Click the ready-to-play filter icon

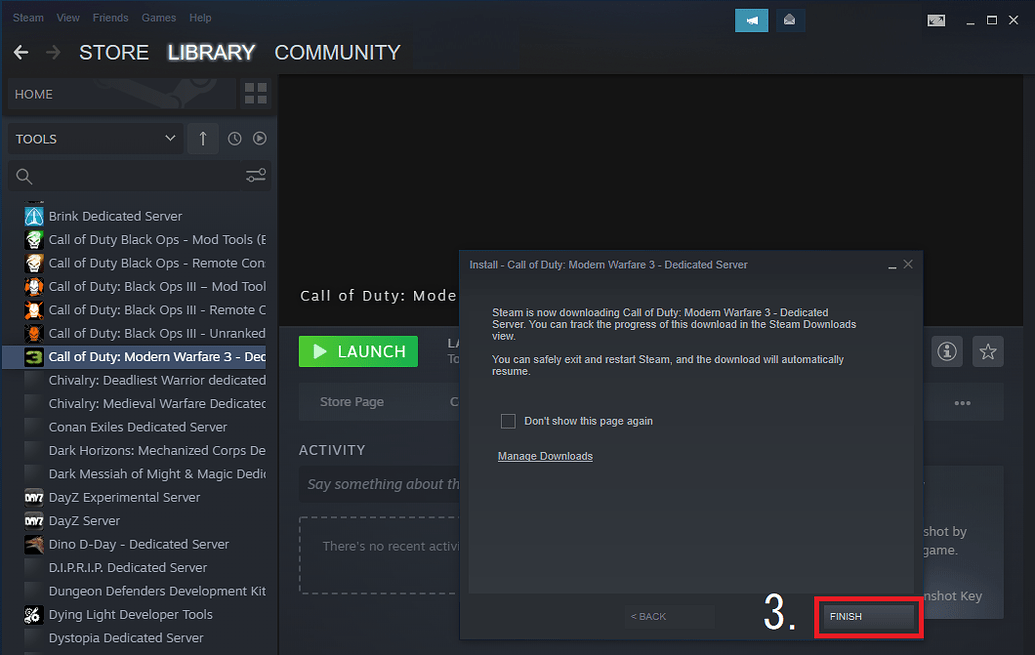pyautogui.click(x=259, y=138)
